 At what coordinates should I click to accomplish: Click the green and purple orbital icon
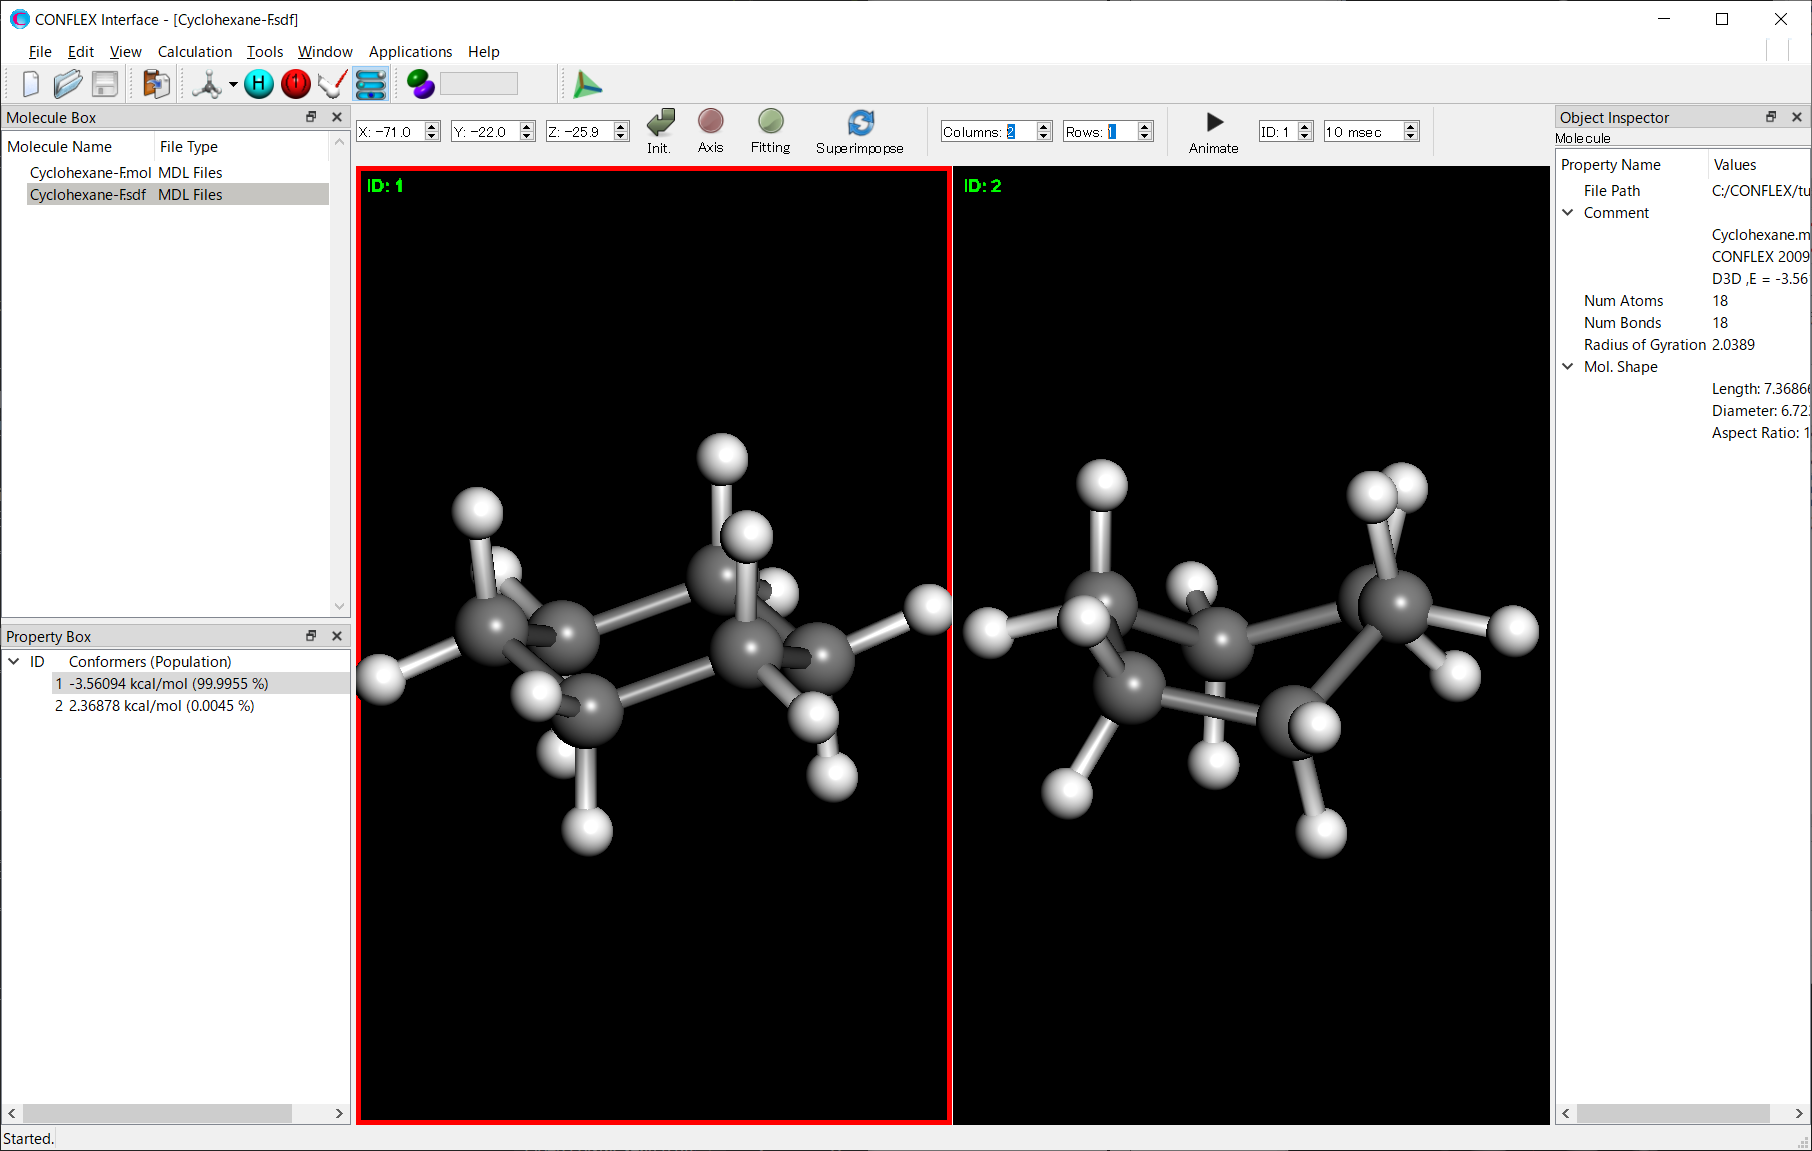pos(421,85)
